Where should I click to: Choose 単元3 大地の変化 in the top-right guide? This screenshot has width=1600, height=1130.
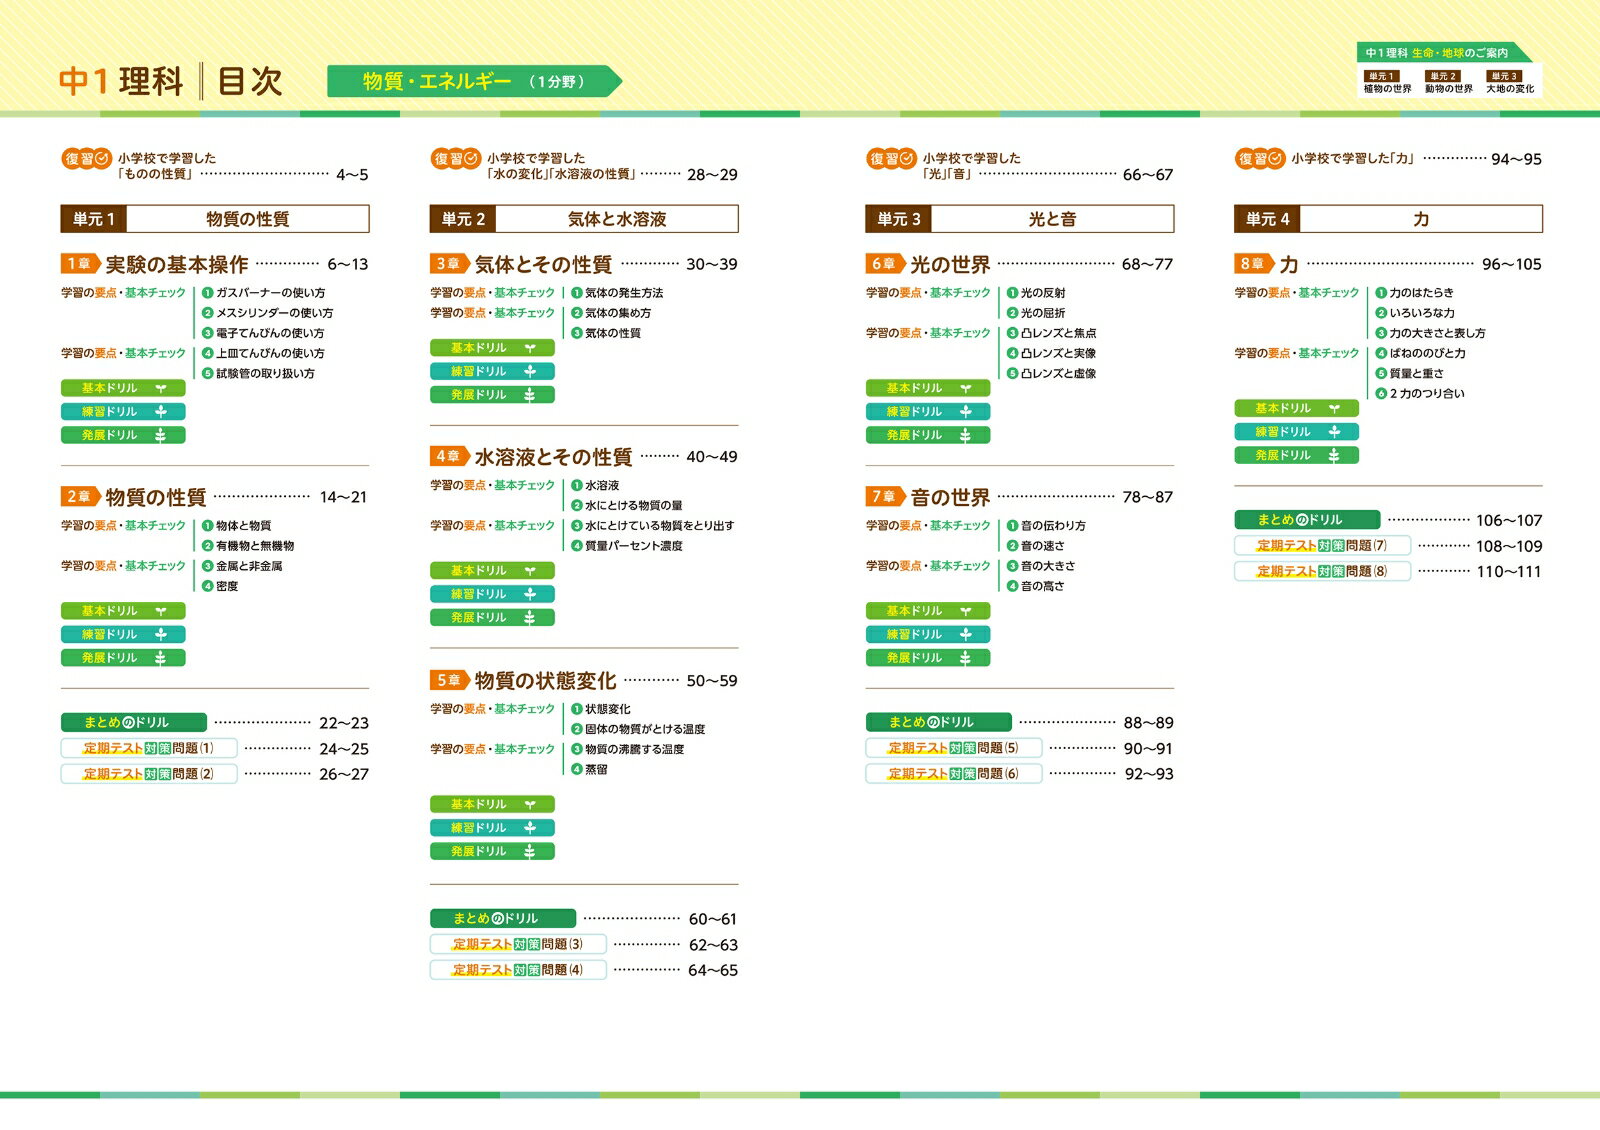pos(1509,83)
